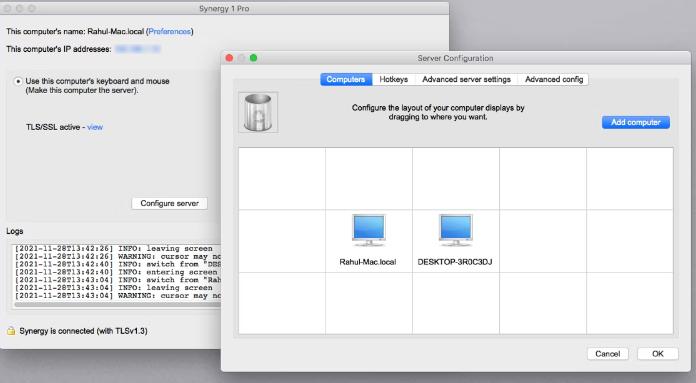Click the padlock icon beside Synergy is connected
This screenshot has width=696, height=383.
click(11, 331)
